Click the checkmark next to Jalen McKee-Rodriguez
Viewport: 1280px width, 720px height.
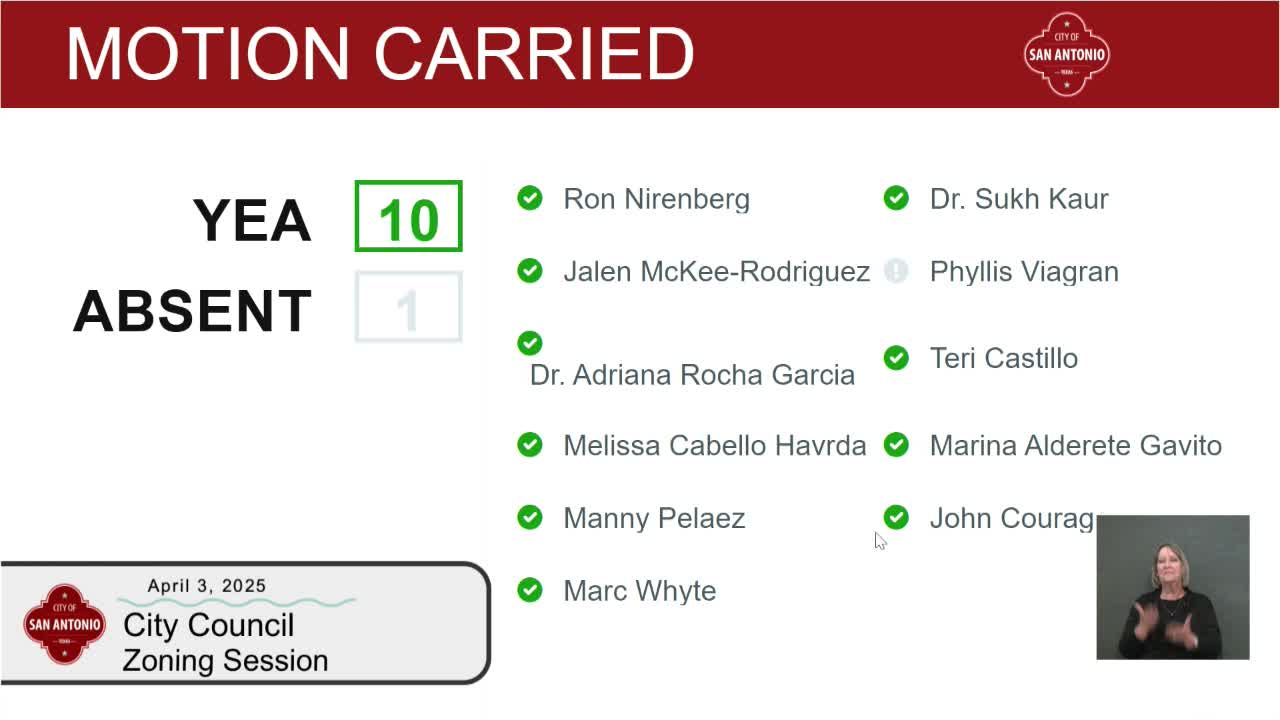[530, 271]
